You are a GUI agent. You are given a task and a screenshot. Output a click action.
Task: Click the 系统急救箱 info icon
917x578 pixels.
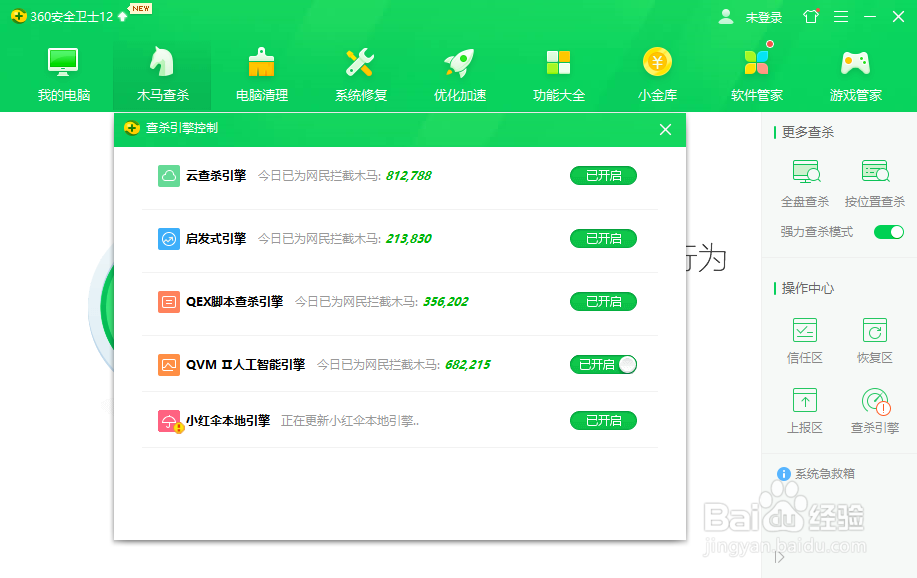(784, 474)
